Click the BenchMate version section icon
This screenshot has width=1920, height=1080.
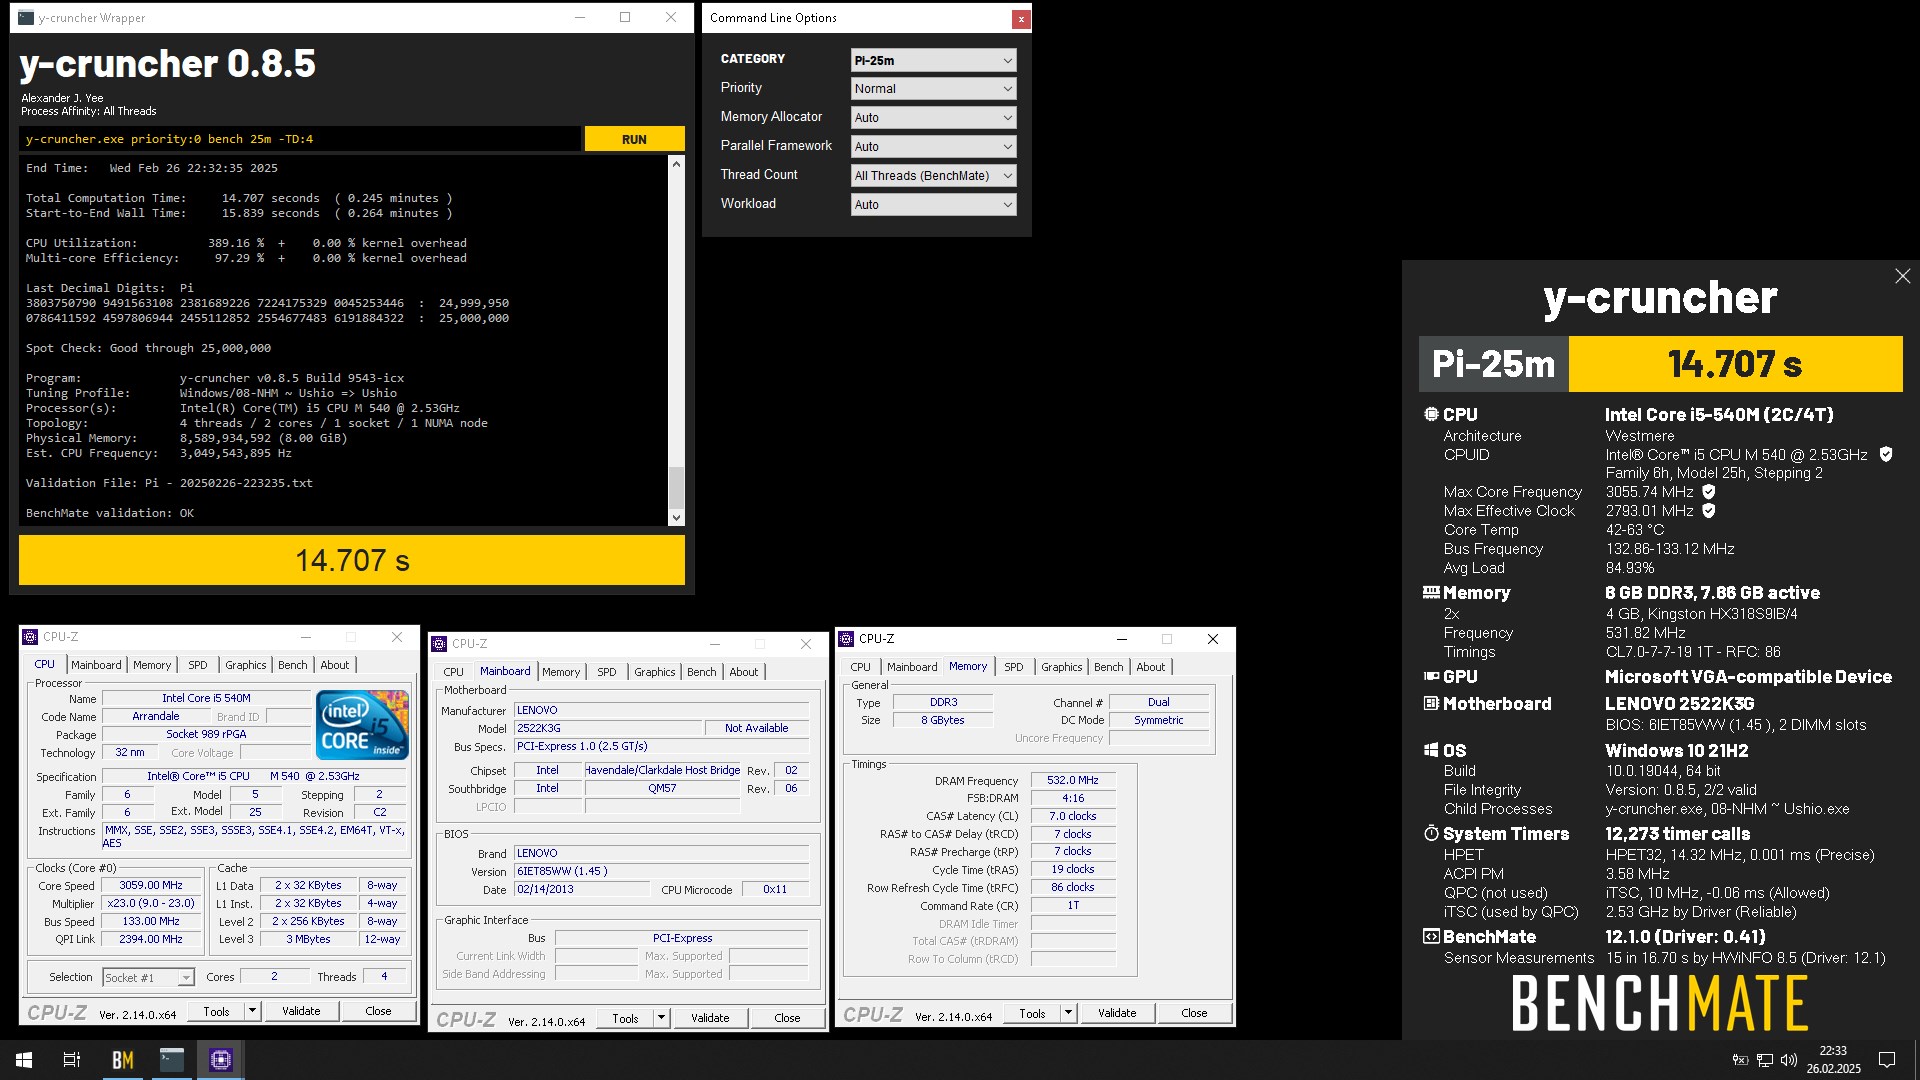1431,937
